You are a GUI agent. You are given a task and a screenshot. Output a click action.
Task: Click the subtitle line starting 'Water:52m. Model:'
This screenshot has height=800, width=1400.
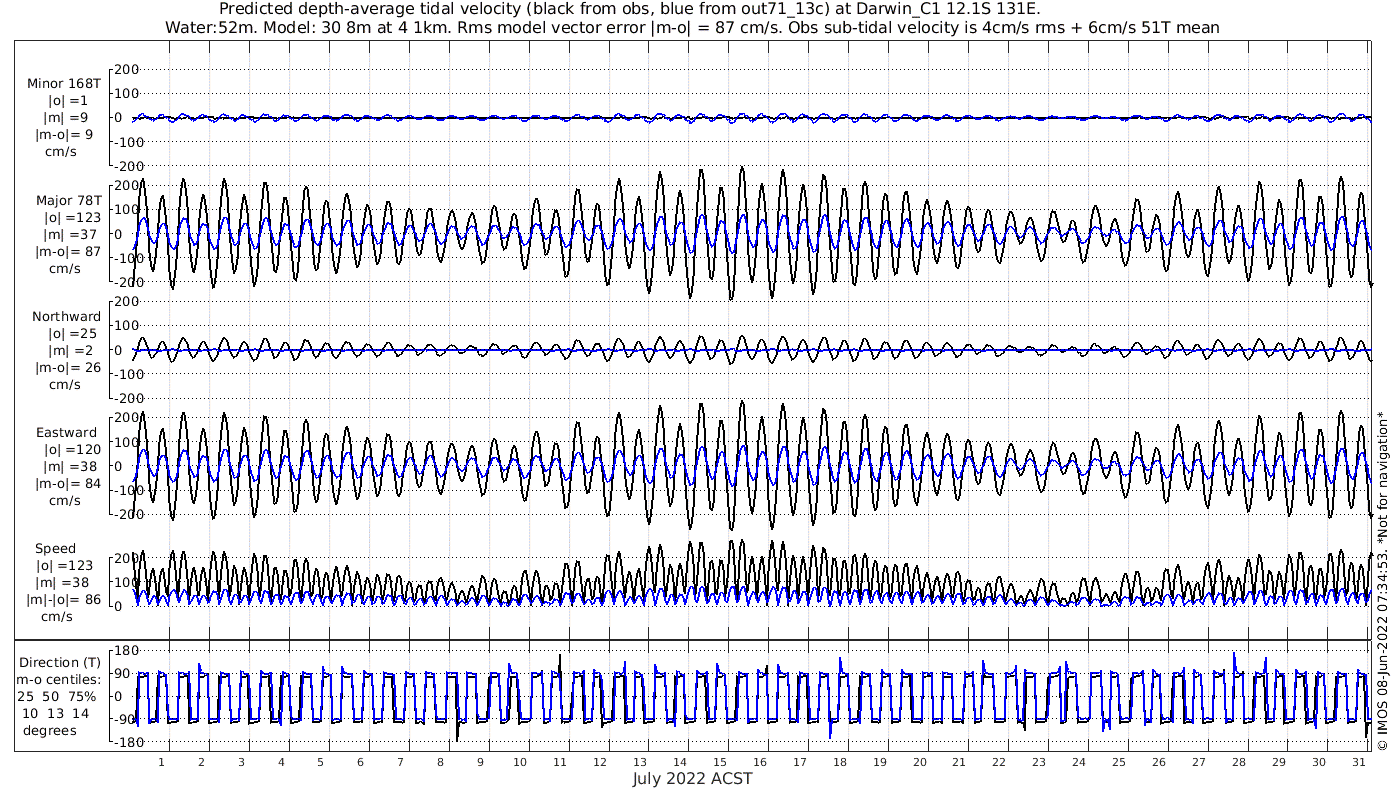click(692, 28)
